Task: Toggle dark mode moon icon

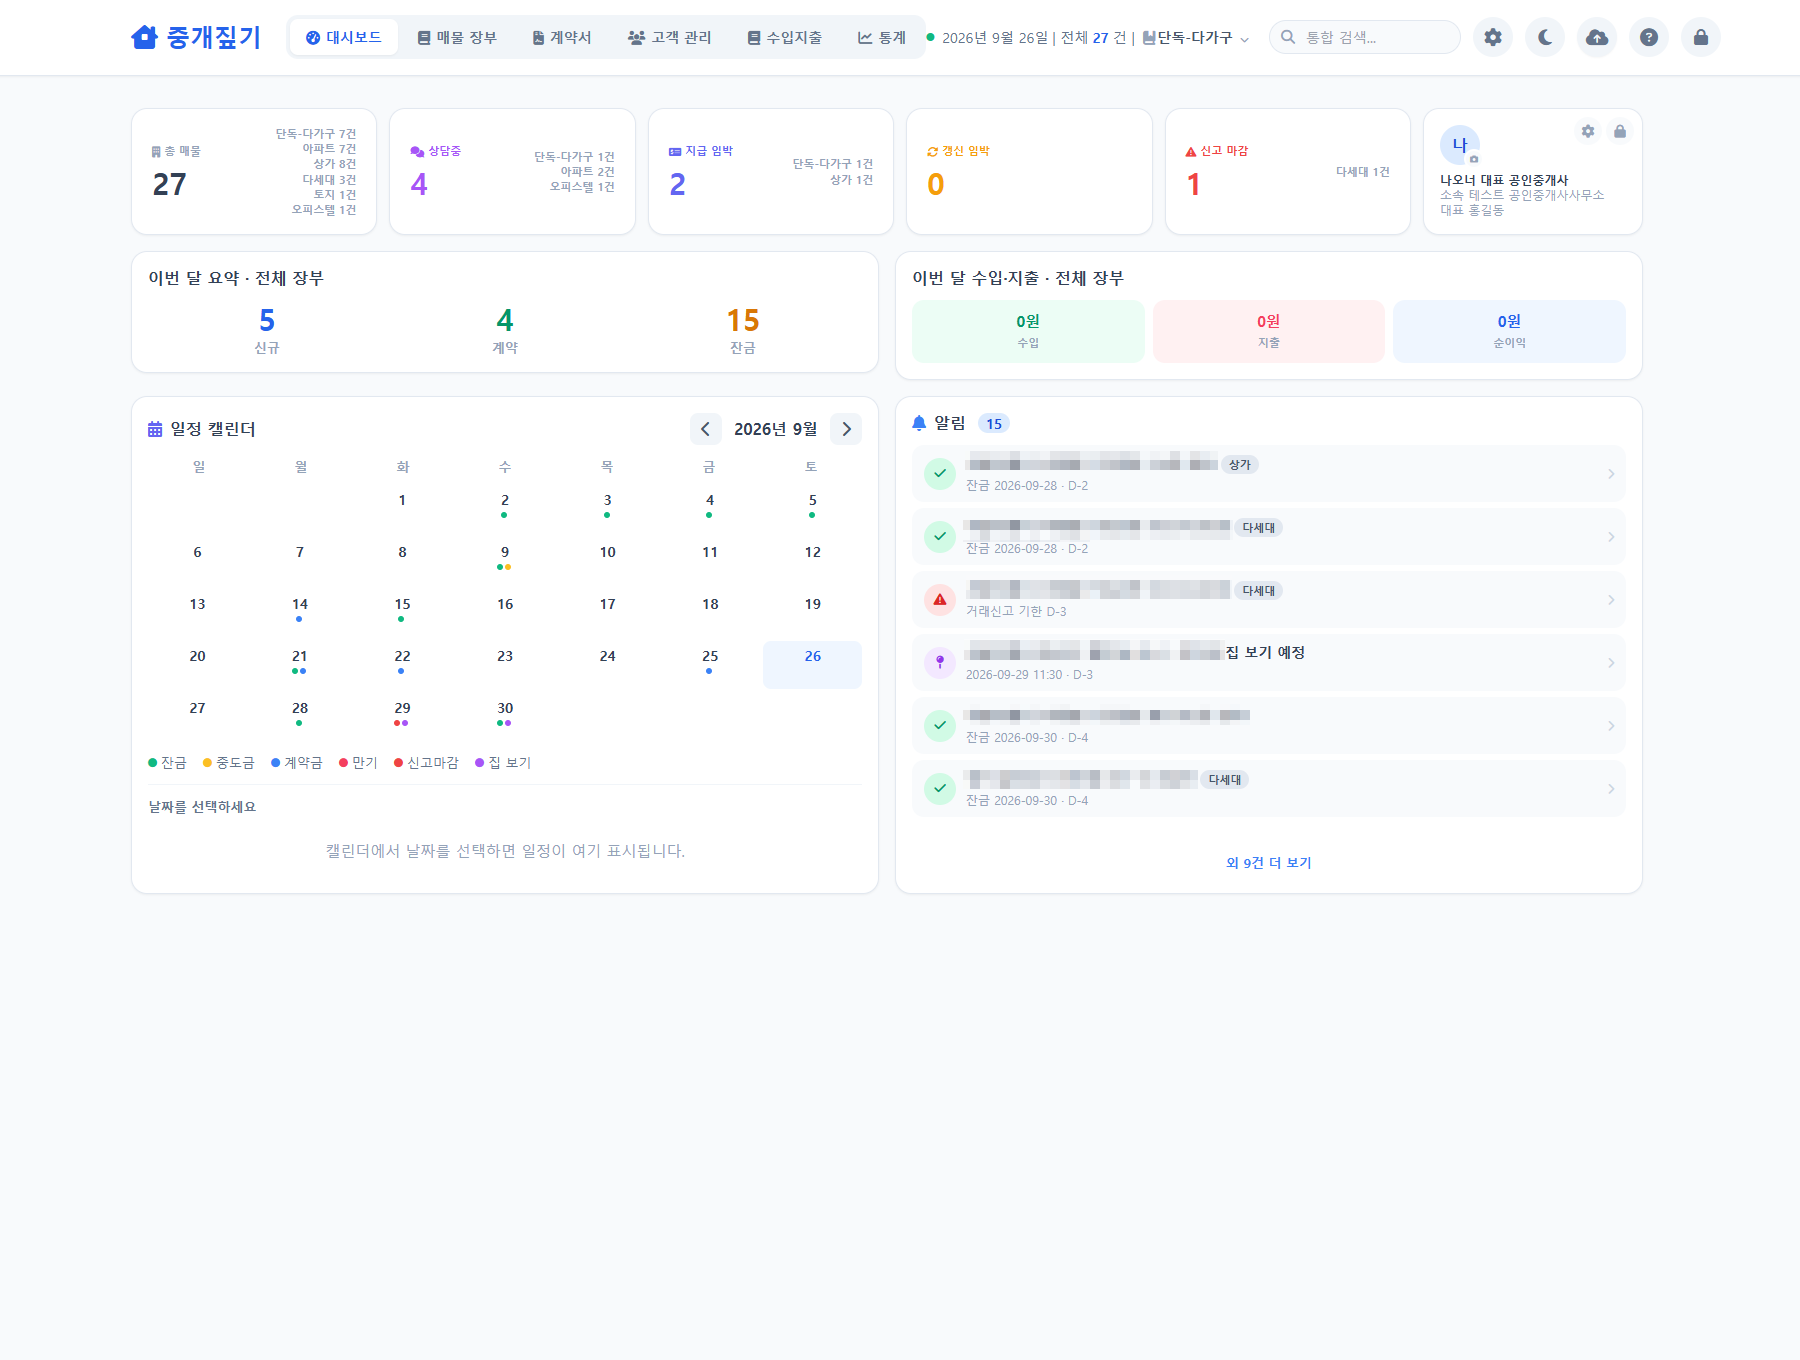Action: (1545, 37)
